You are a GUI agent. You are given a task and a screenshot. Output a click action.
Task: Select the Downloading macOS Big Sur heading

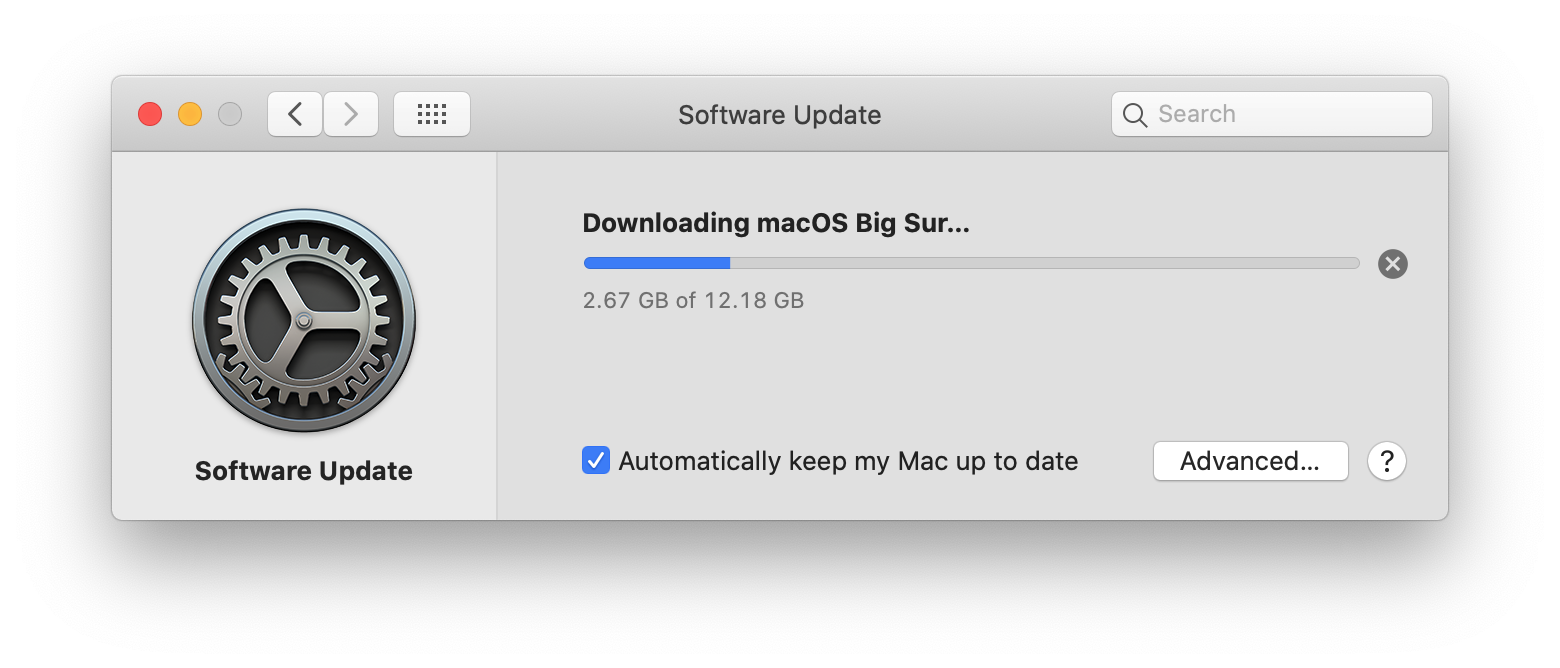(776, 223)
